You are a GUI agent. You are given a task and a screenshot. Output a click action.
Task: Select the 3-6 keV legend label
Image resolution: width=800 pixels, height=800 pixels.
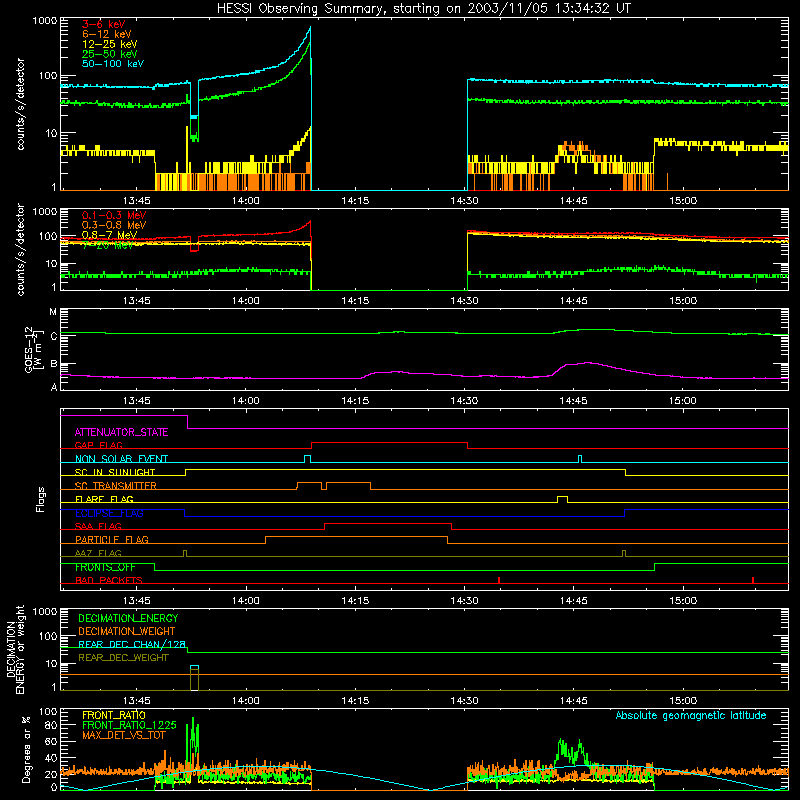103,24
